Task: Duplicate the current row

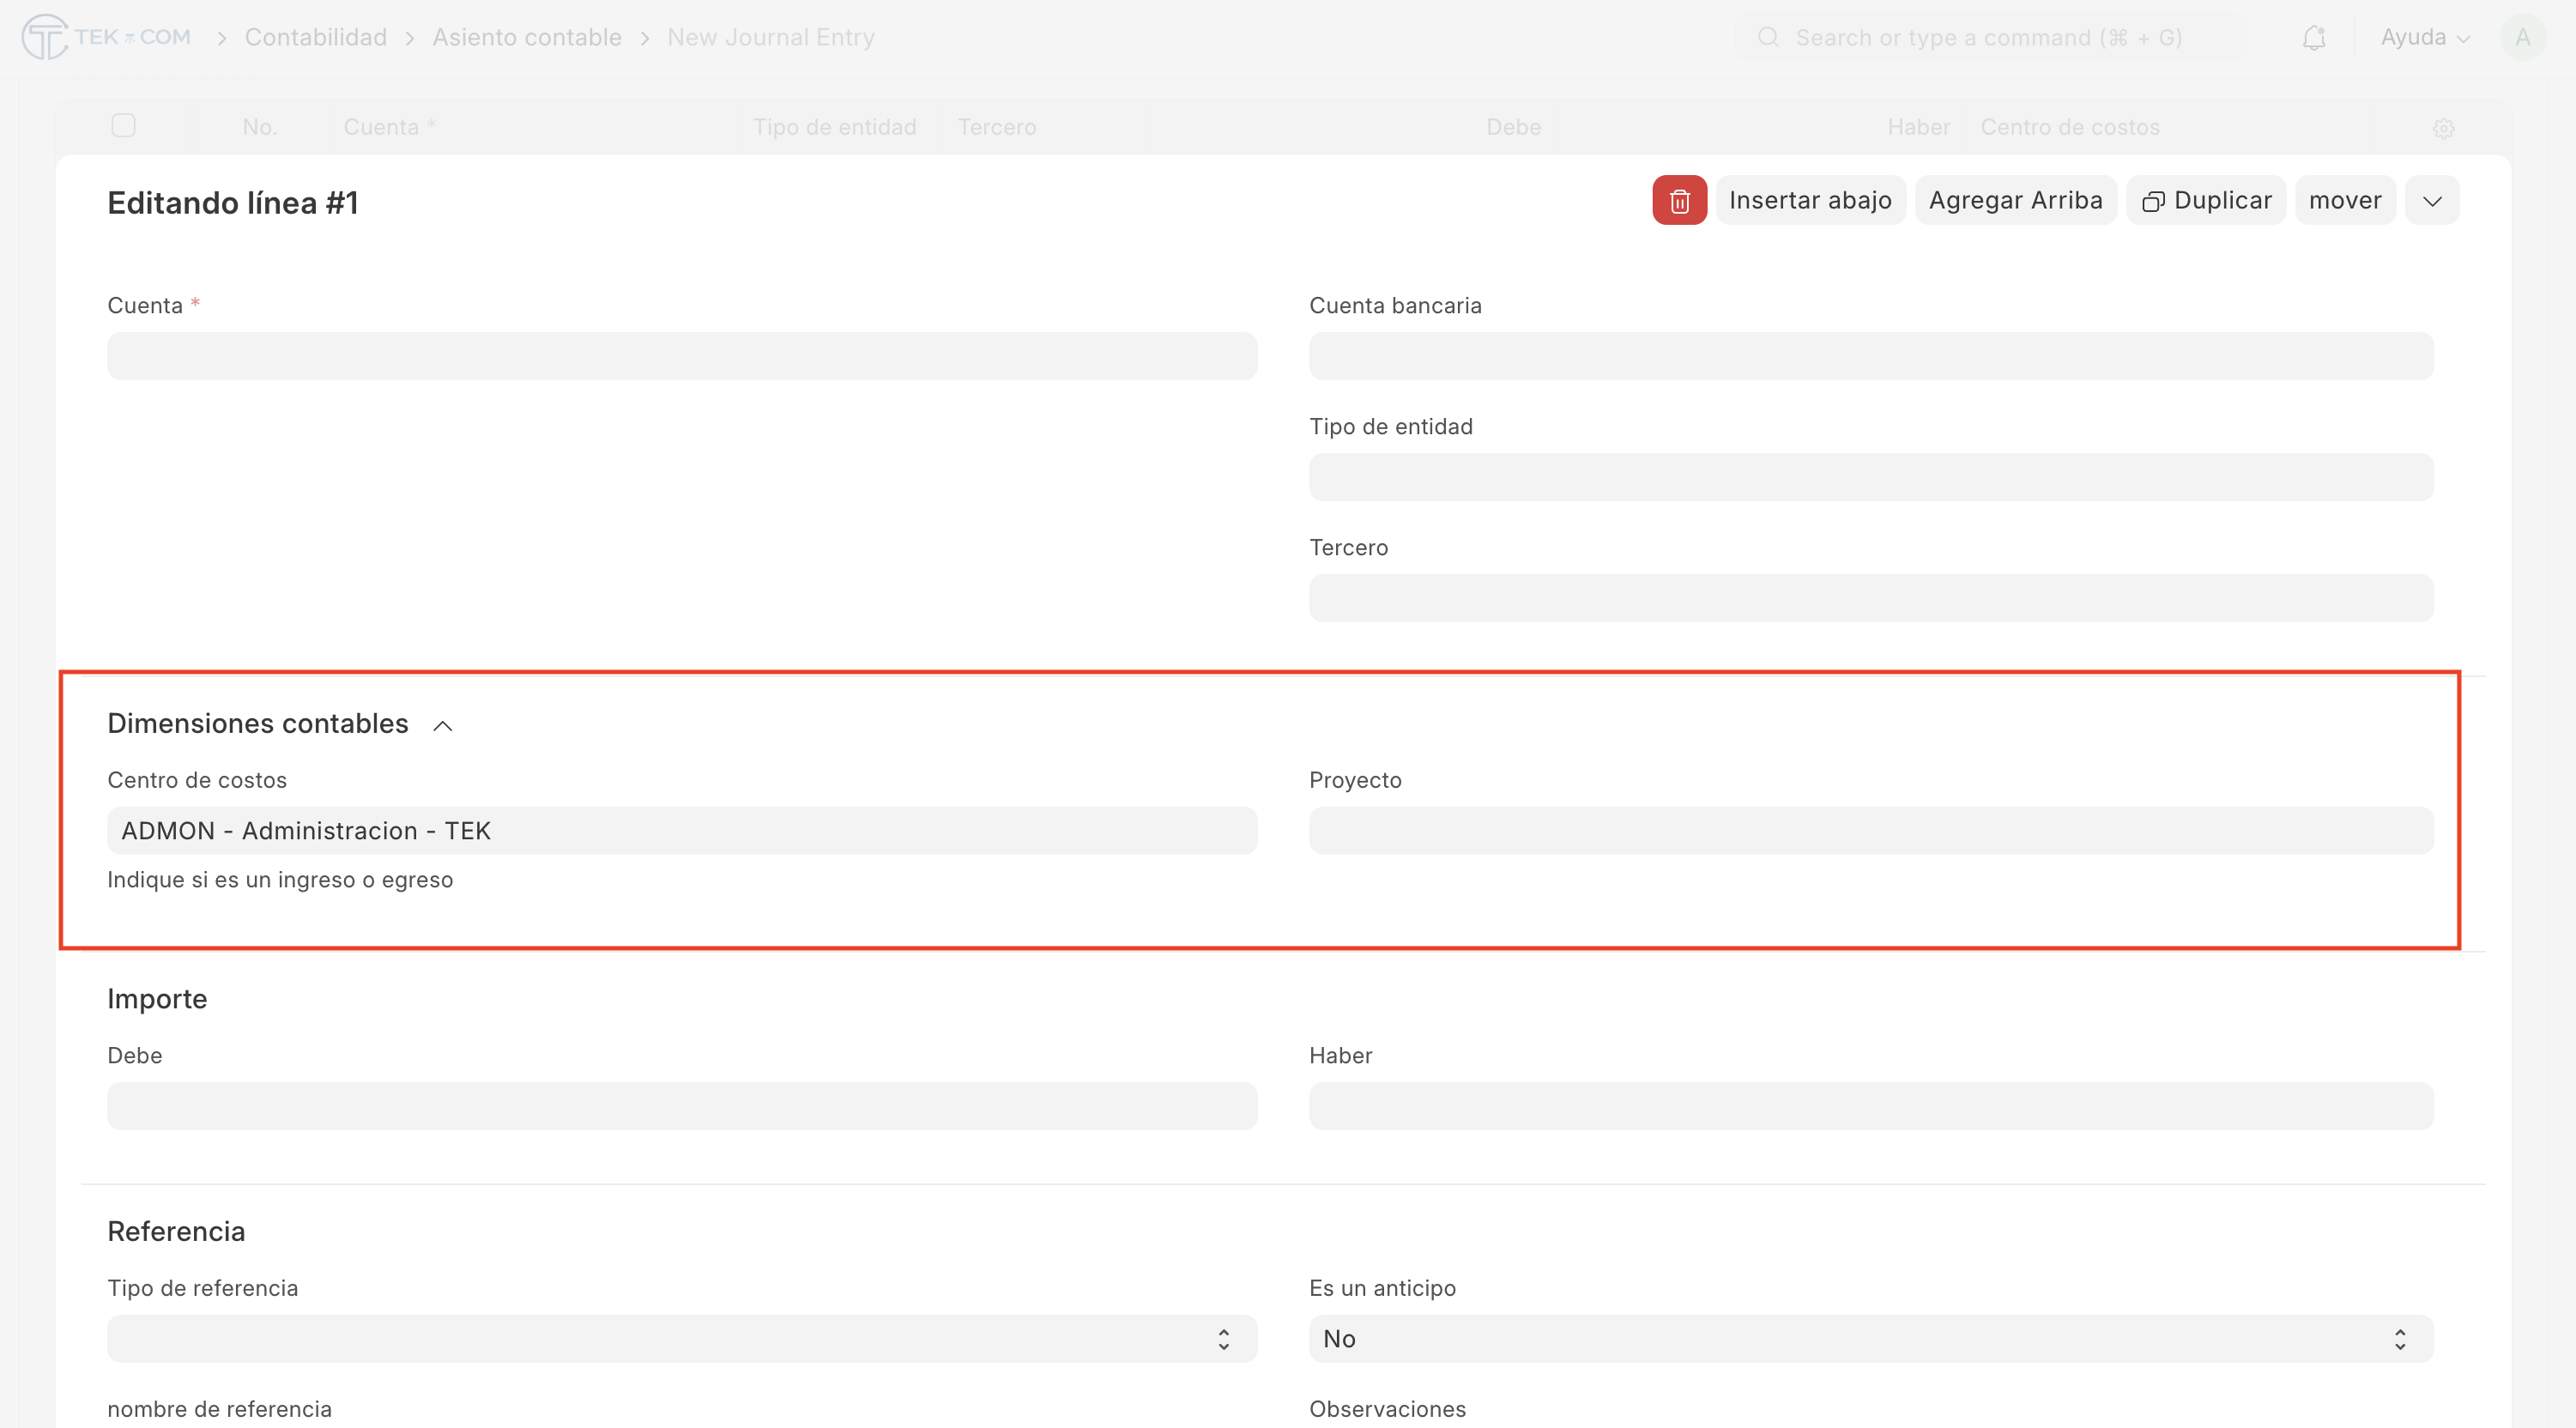Action: 2206,201
